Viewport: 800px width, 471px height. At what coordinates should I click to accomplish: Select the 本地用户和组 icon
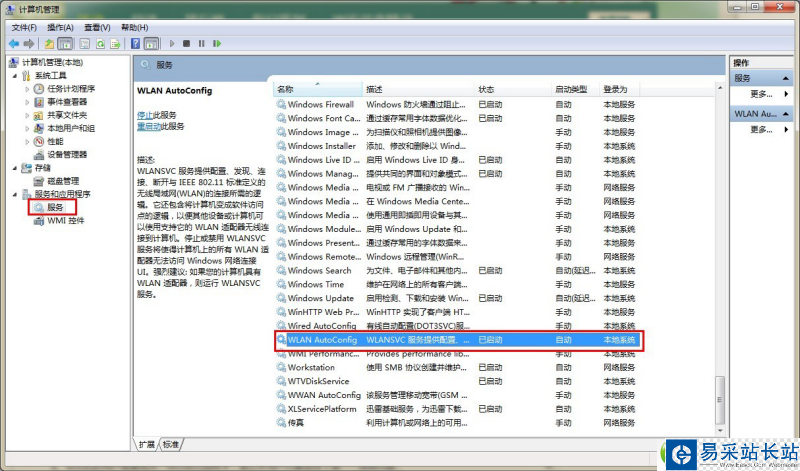(x=39, y=129)
